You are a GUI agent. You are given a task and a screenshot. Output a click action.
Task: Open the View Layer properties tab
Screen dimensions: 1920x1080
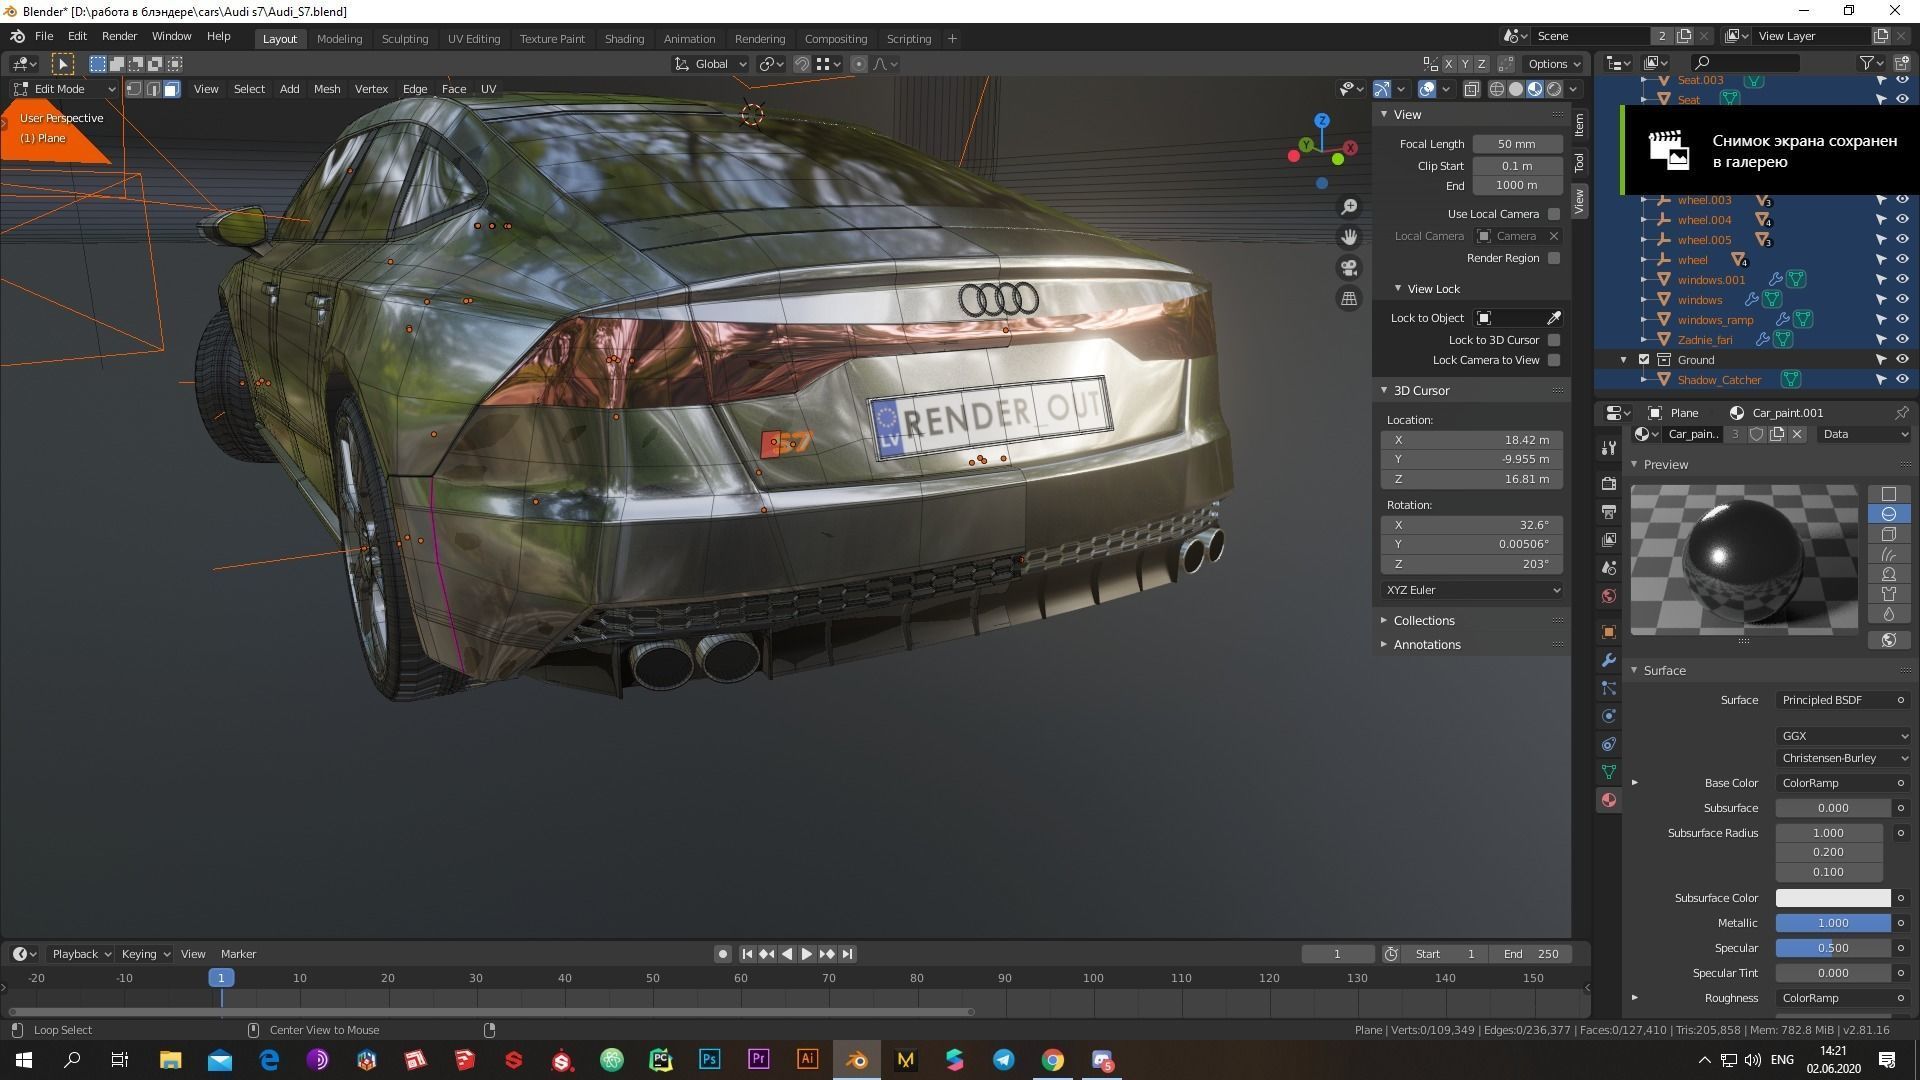click(1608, 539)
